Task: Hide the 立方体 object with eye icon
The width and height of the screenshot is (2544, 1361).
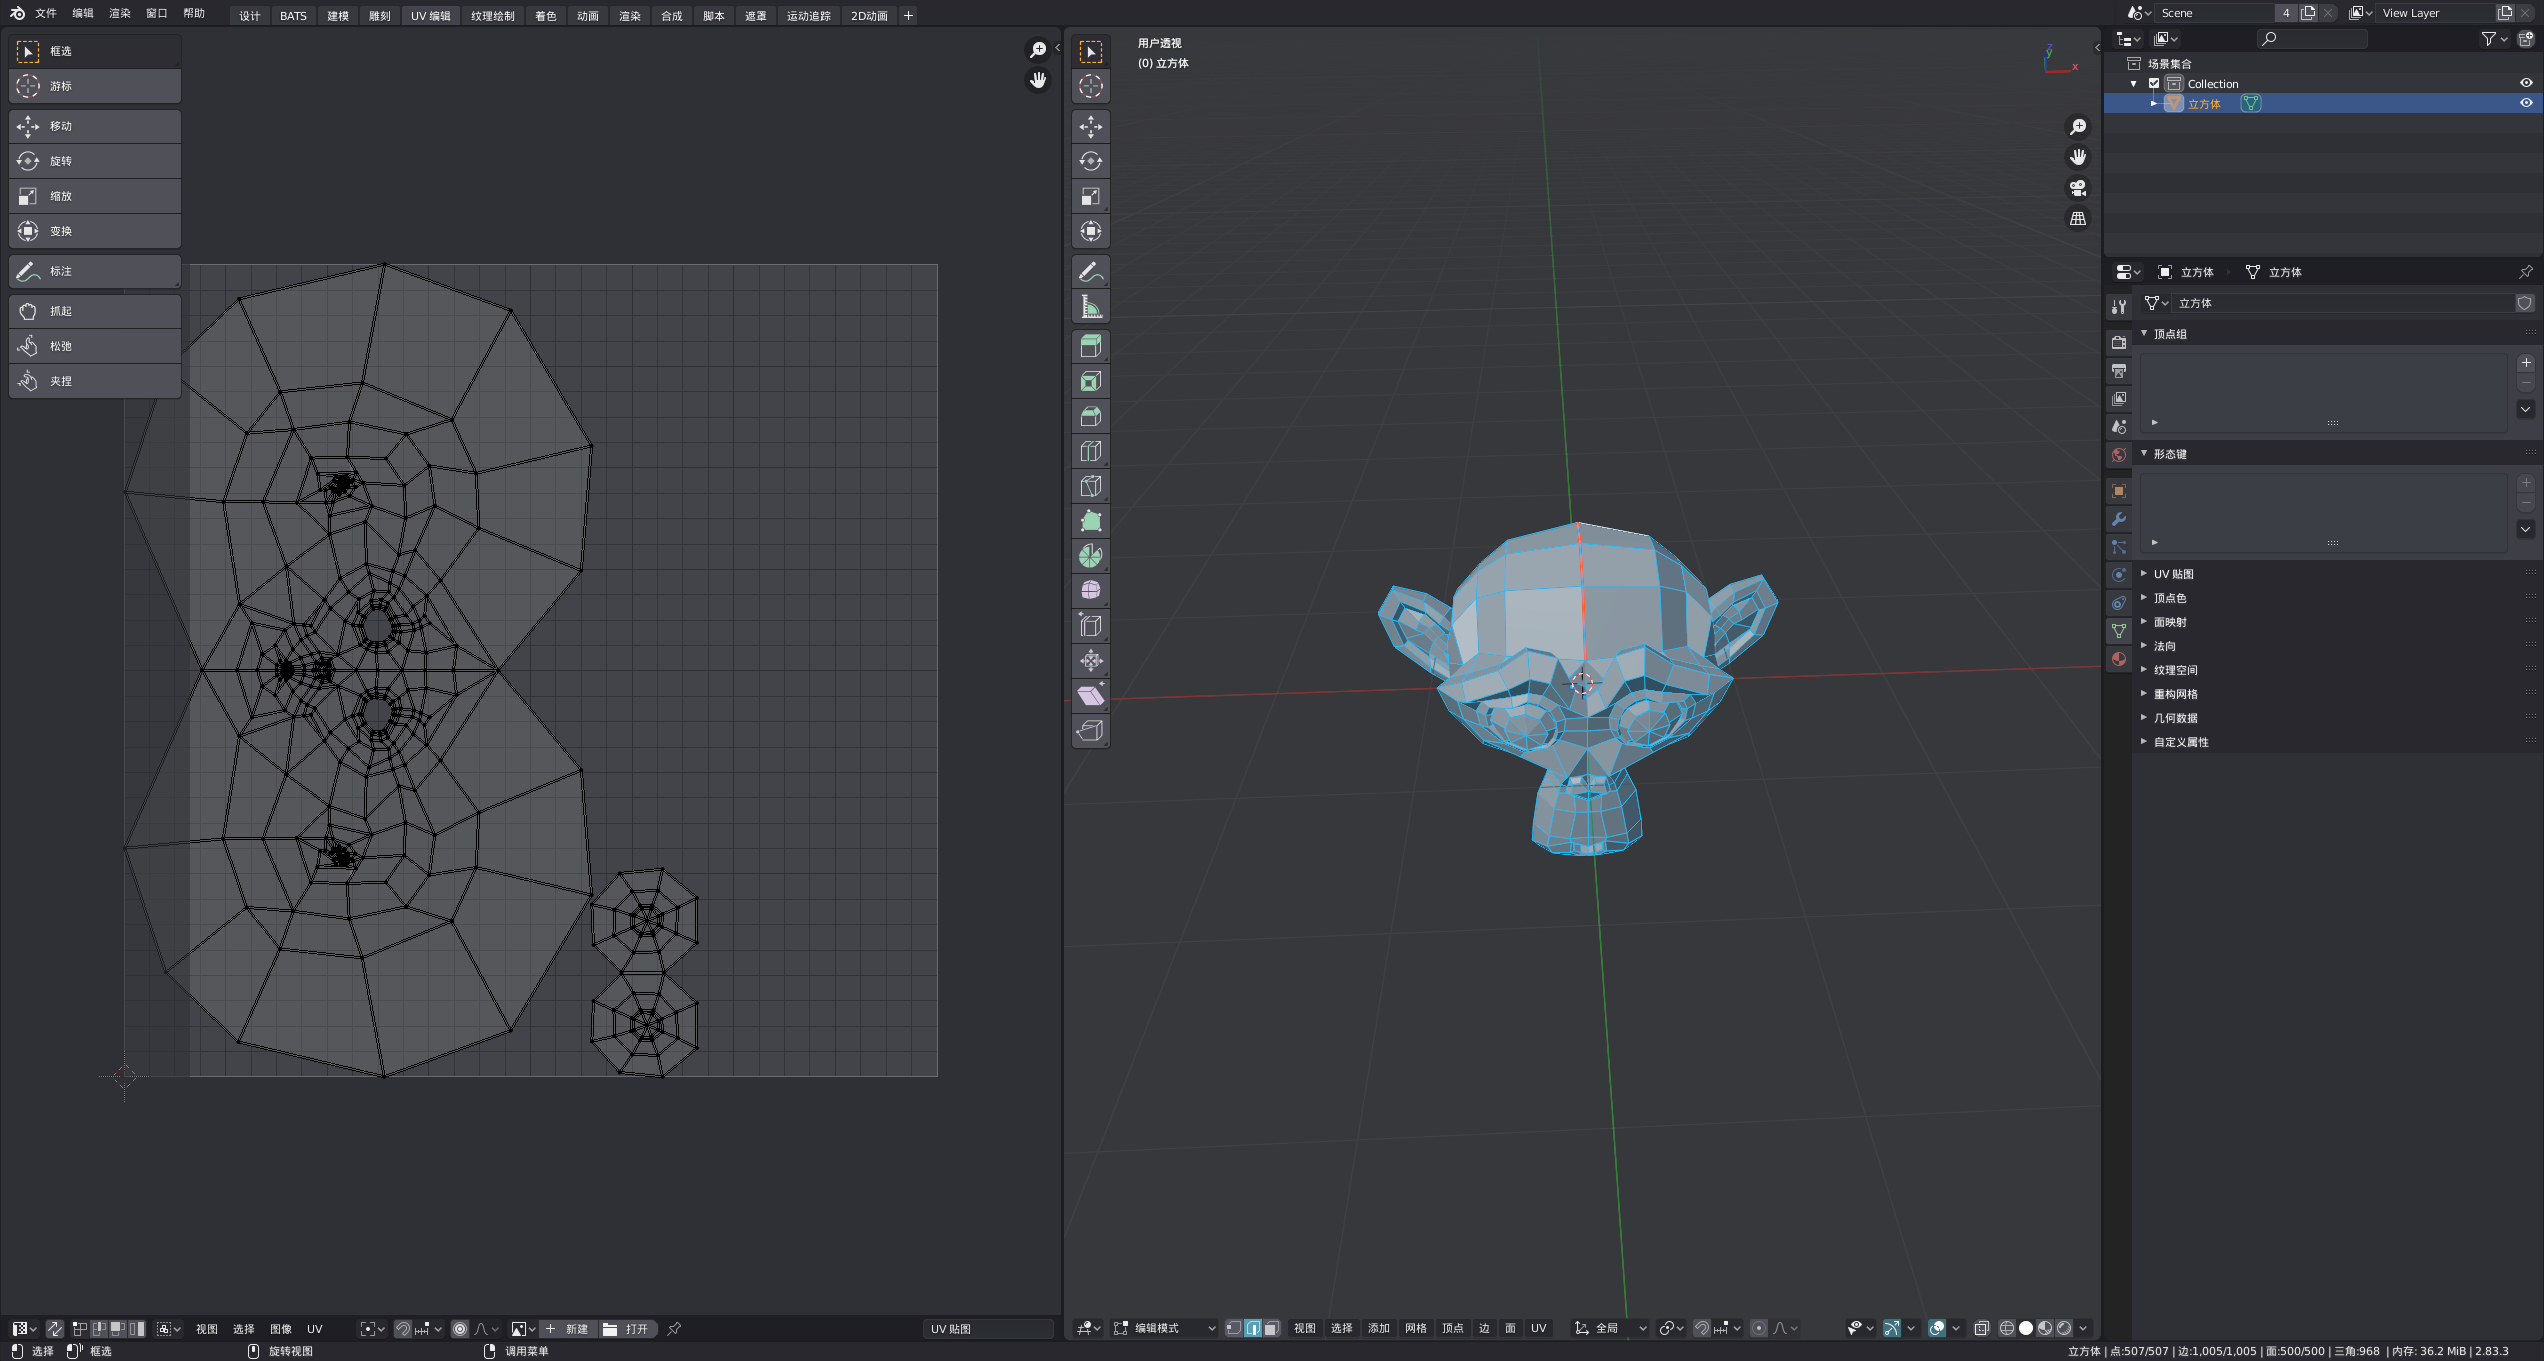Action: pos(2525,103)
